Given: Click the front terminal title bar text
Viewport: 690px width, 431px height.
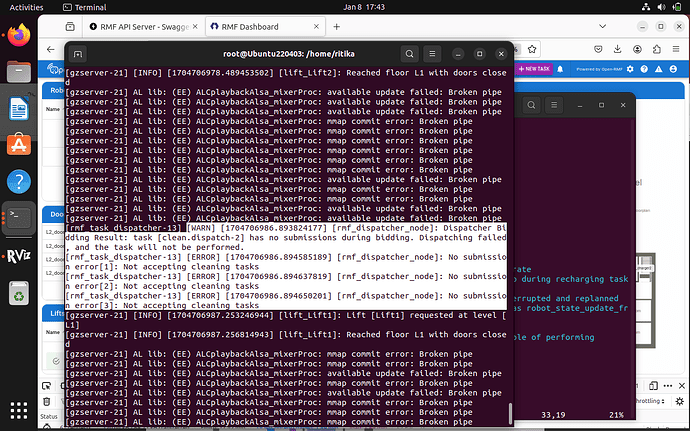Looking at the screenshot, I should click(289, 54).
